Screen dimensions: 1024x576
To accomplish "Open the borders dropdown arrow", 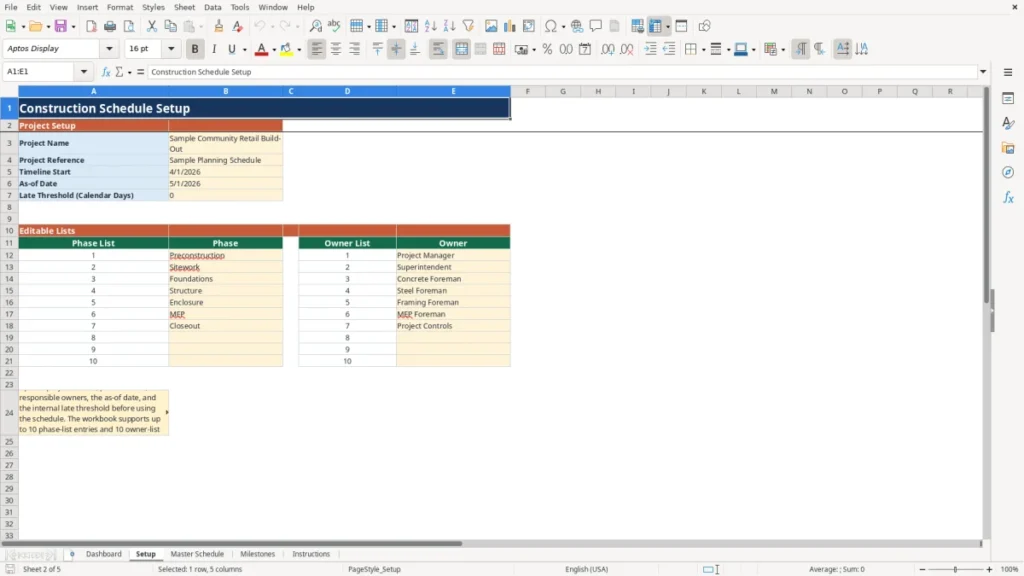I will click(x=703, y=50).
